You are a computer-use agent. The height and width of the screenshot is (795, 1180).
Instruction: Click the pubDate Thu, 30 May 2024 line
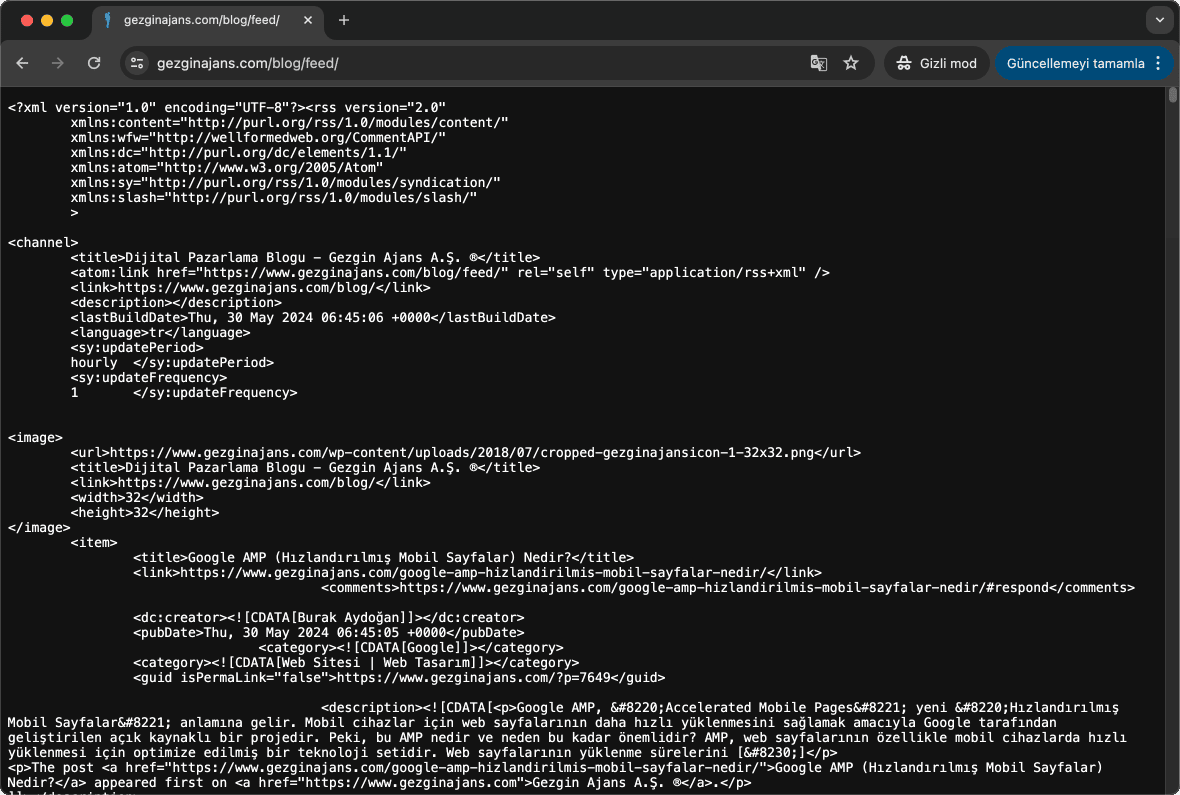click(329, 633)
